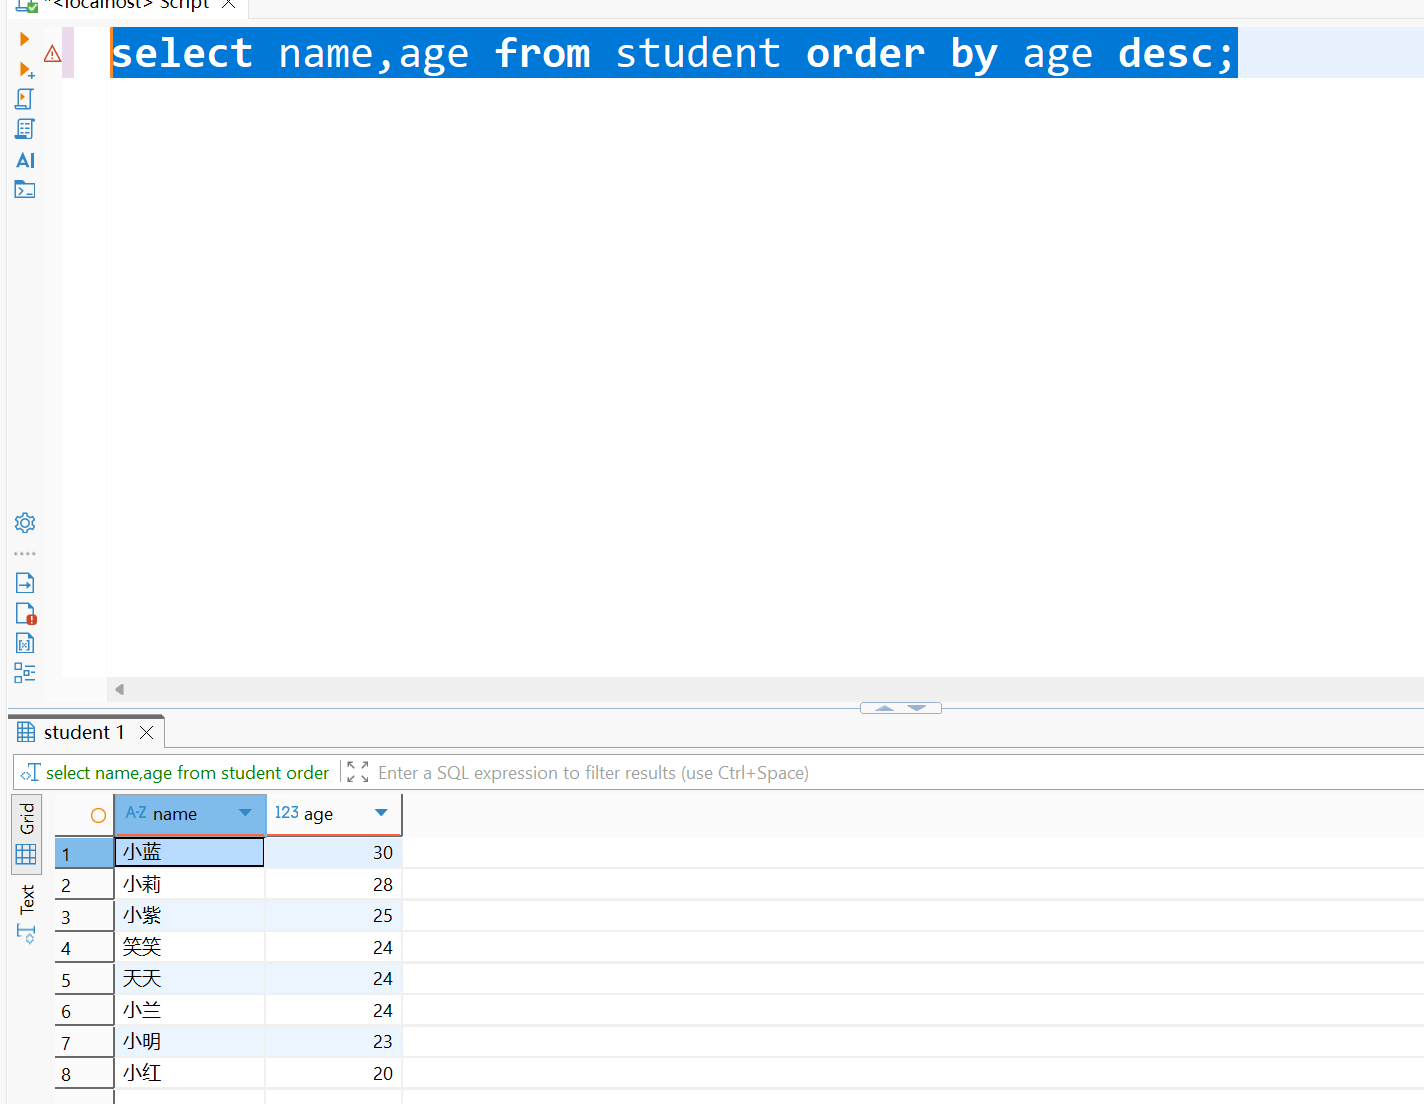Click age value 20 in 小红 row
Screen dimensions: 1424x1104
click(x=334, y=1073)
